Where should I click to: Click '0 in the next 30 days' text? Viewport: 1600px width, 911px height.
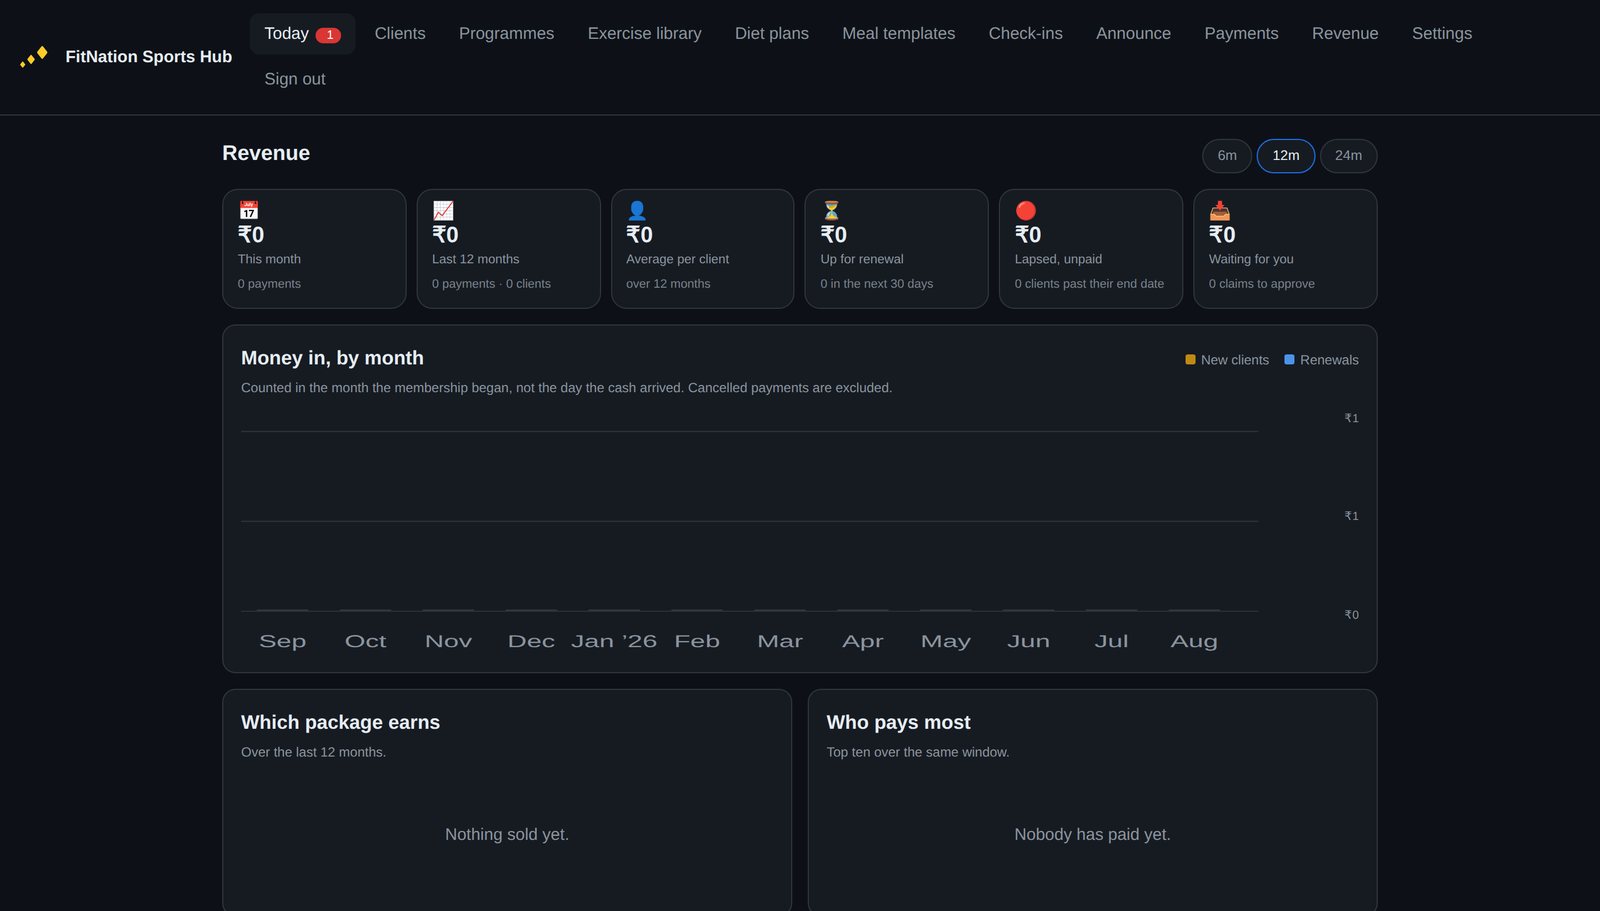tap(876, 284)
